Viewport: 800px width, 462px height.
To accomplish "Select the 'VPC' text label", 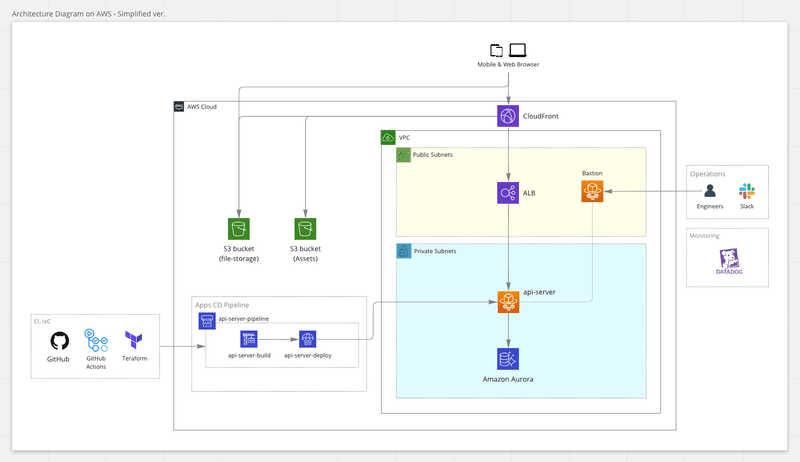I will (x=404, y=138).
